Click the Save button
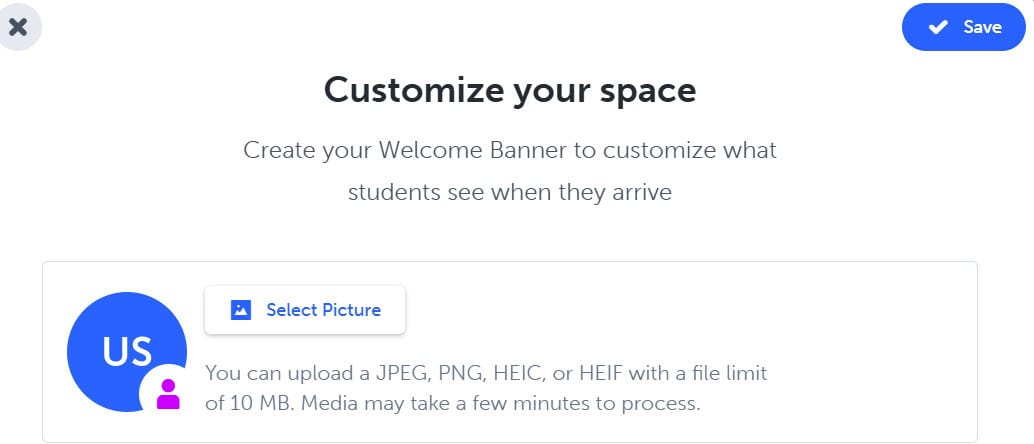Image resolution: width=1034 pixels, height=444 pixels. click(x=966, y=27)
